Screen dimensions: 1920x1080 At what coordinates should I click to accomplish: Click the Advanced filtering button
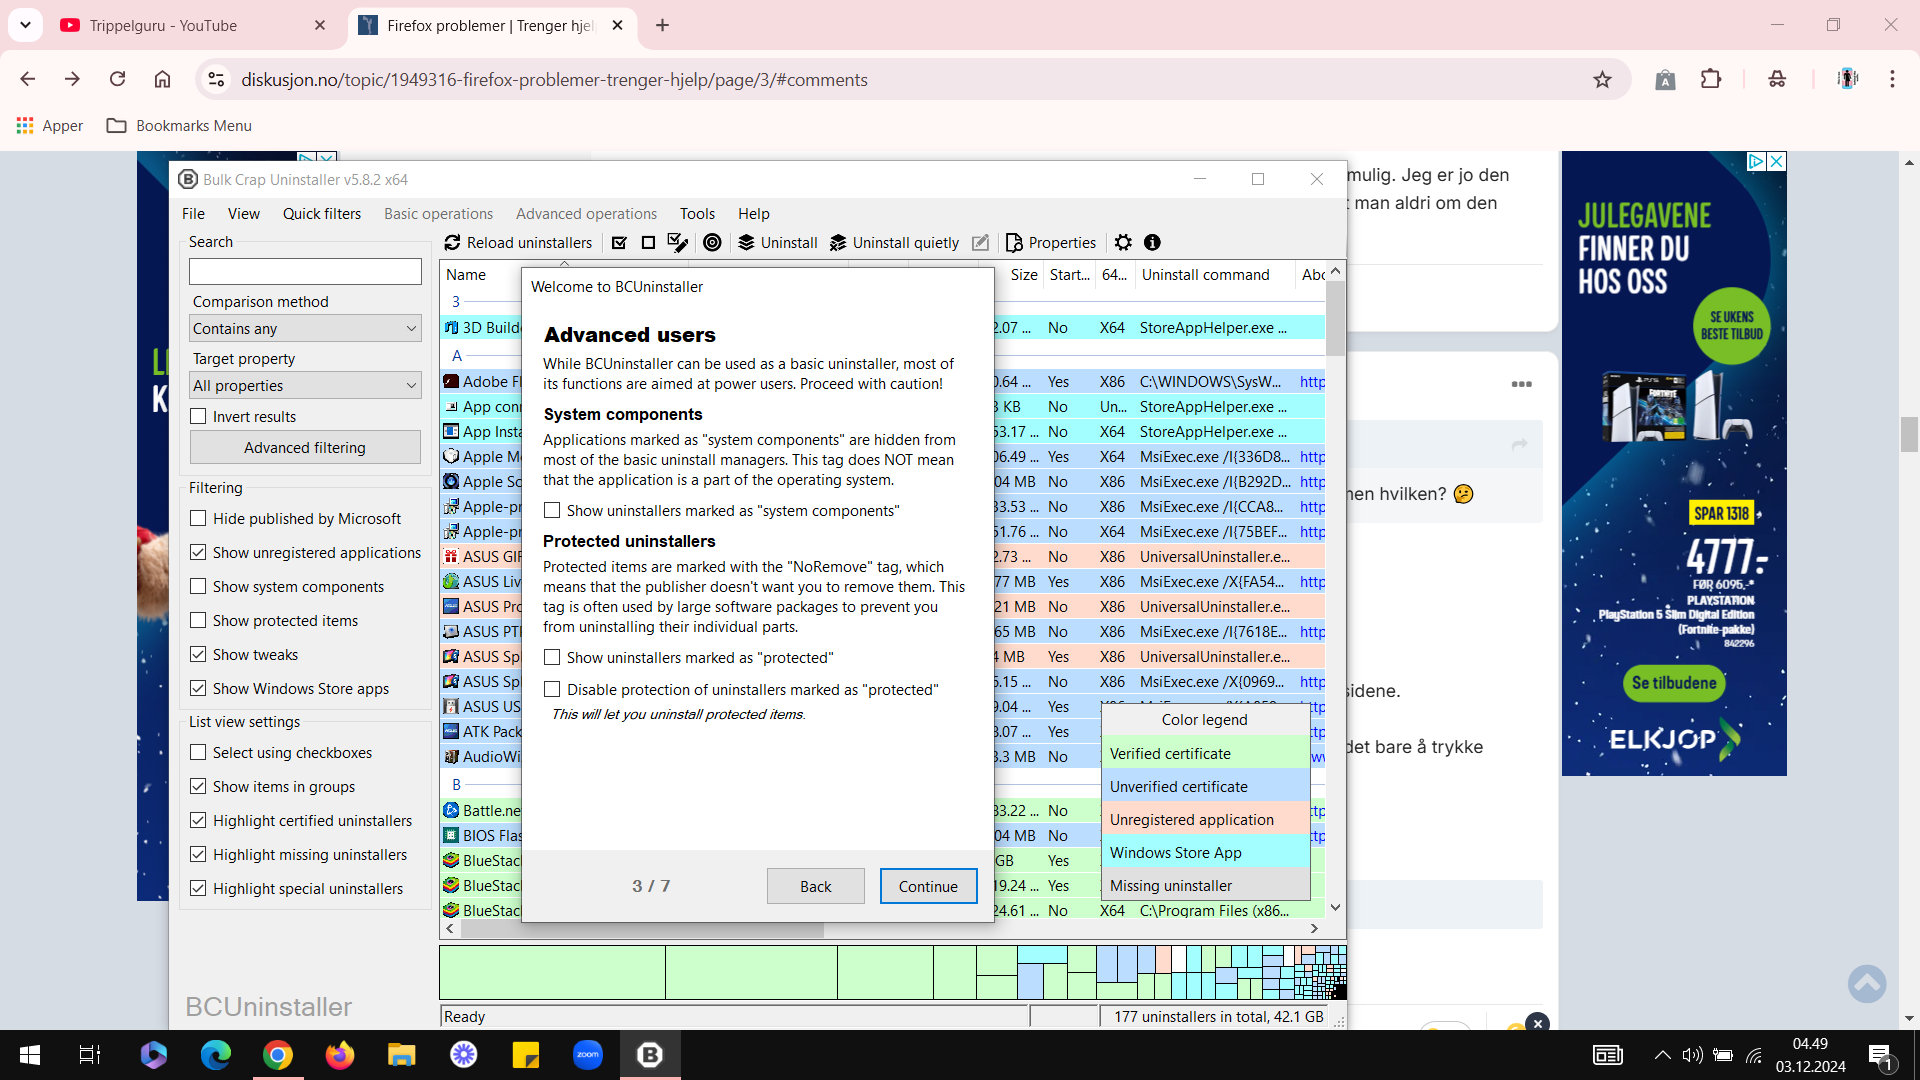point(305,447)
